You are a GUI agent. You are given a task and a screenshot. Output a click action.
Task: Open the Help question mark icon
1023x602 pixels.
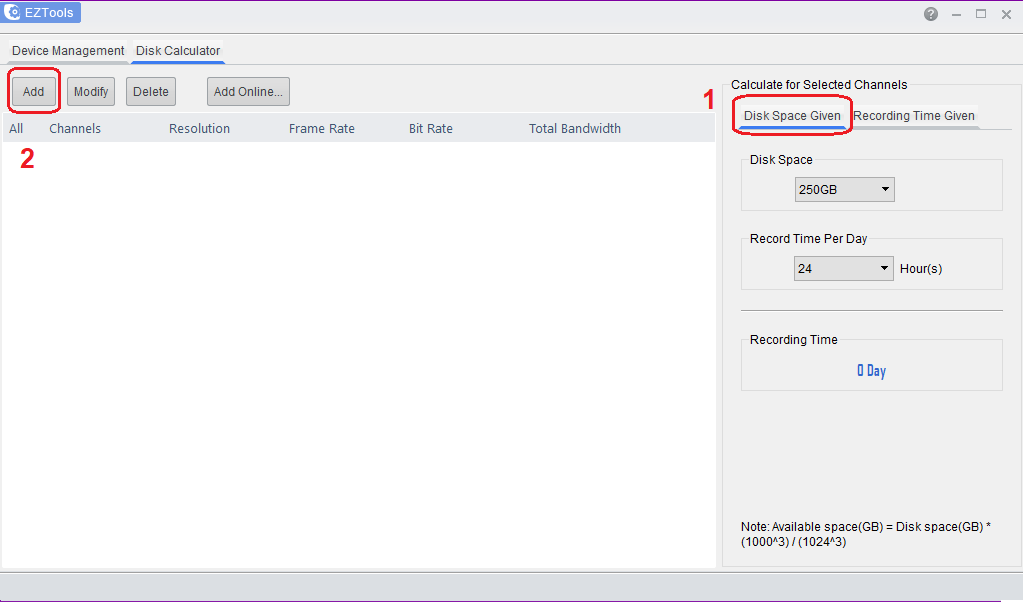coord(930,14)
